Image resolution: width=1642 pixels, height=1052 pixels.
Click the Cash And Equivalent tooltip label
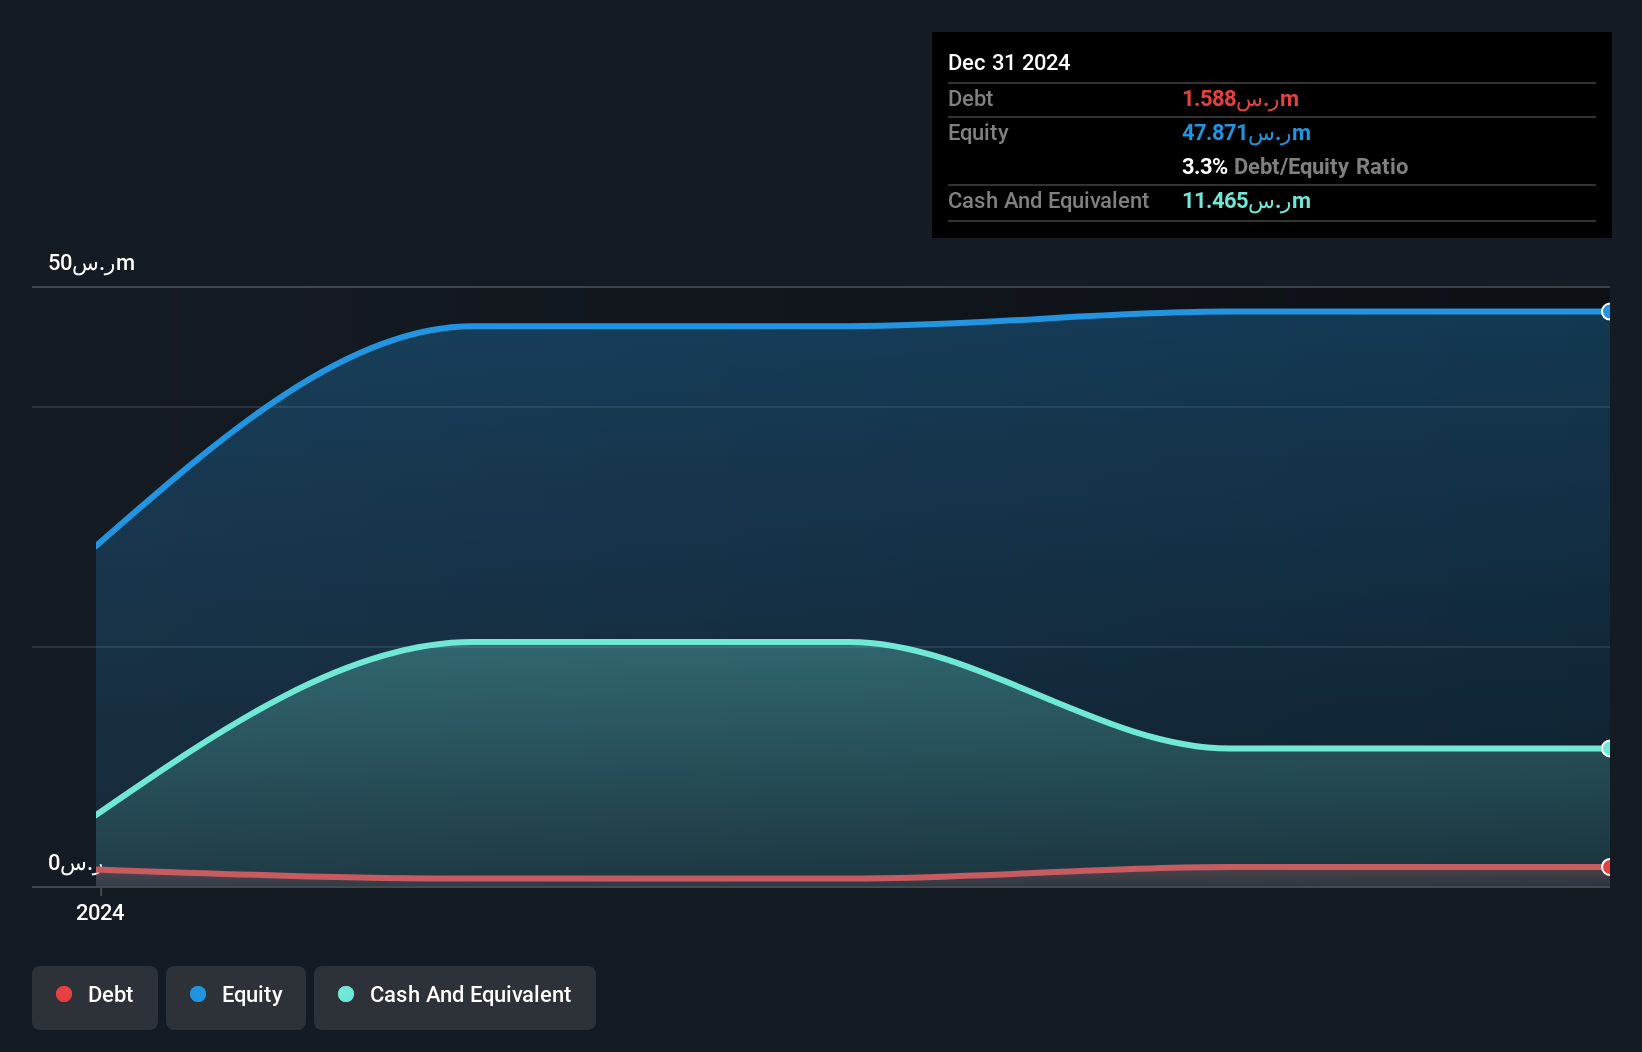point(1048,200)
